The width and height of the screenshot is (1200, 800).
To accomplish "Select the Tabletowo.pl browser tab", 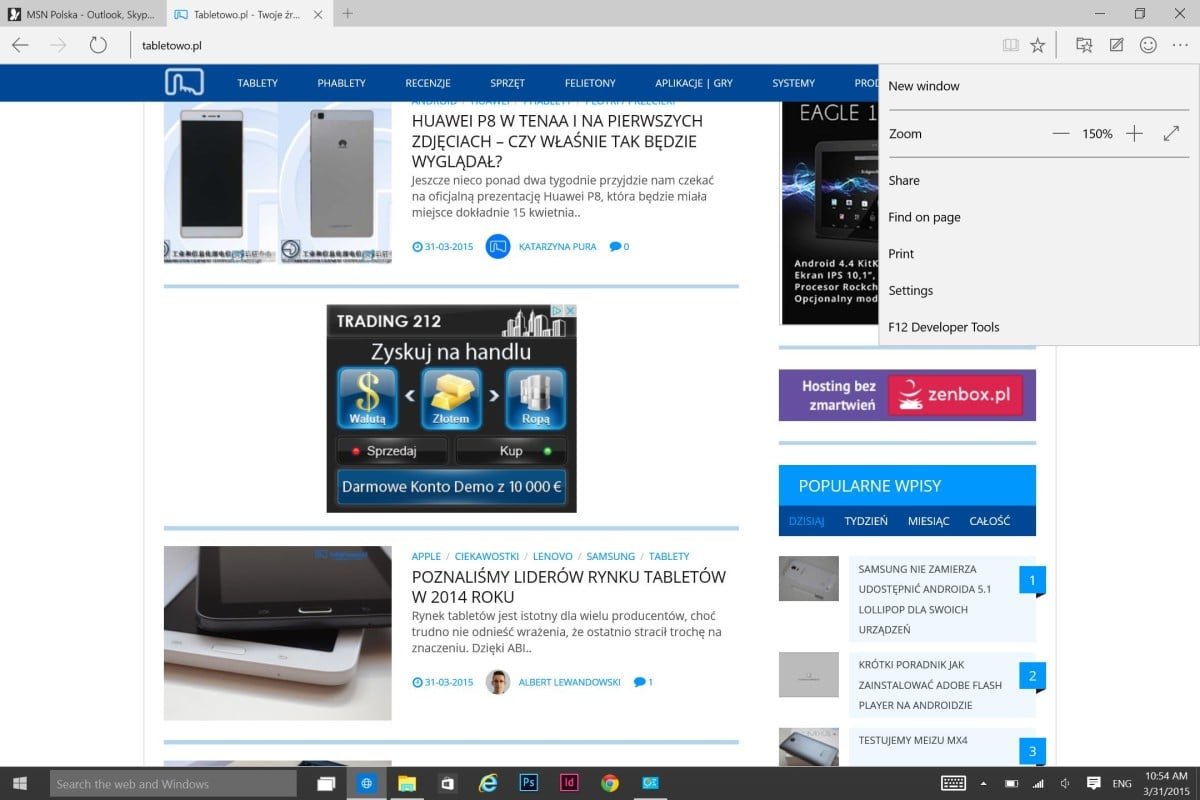I will (x=248, y=14).
